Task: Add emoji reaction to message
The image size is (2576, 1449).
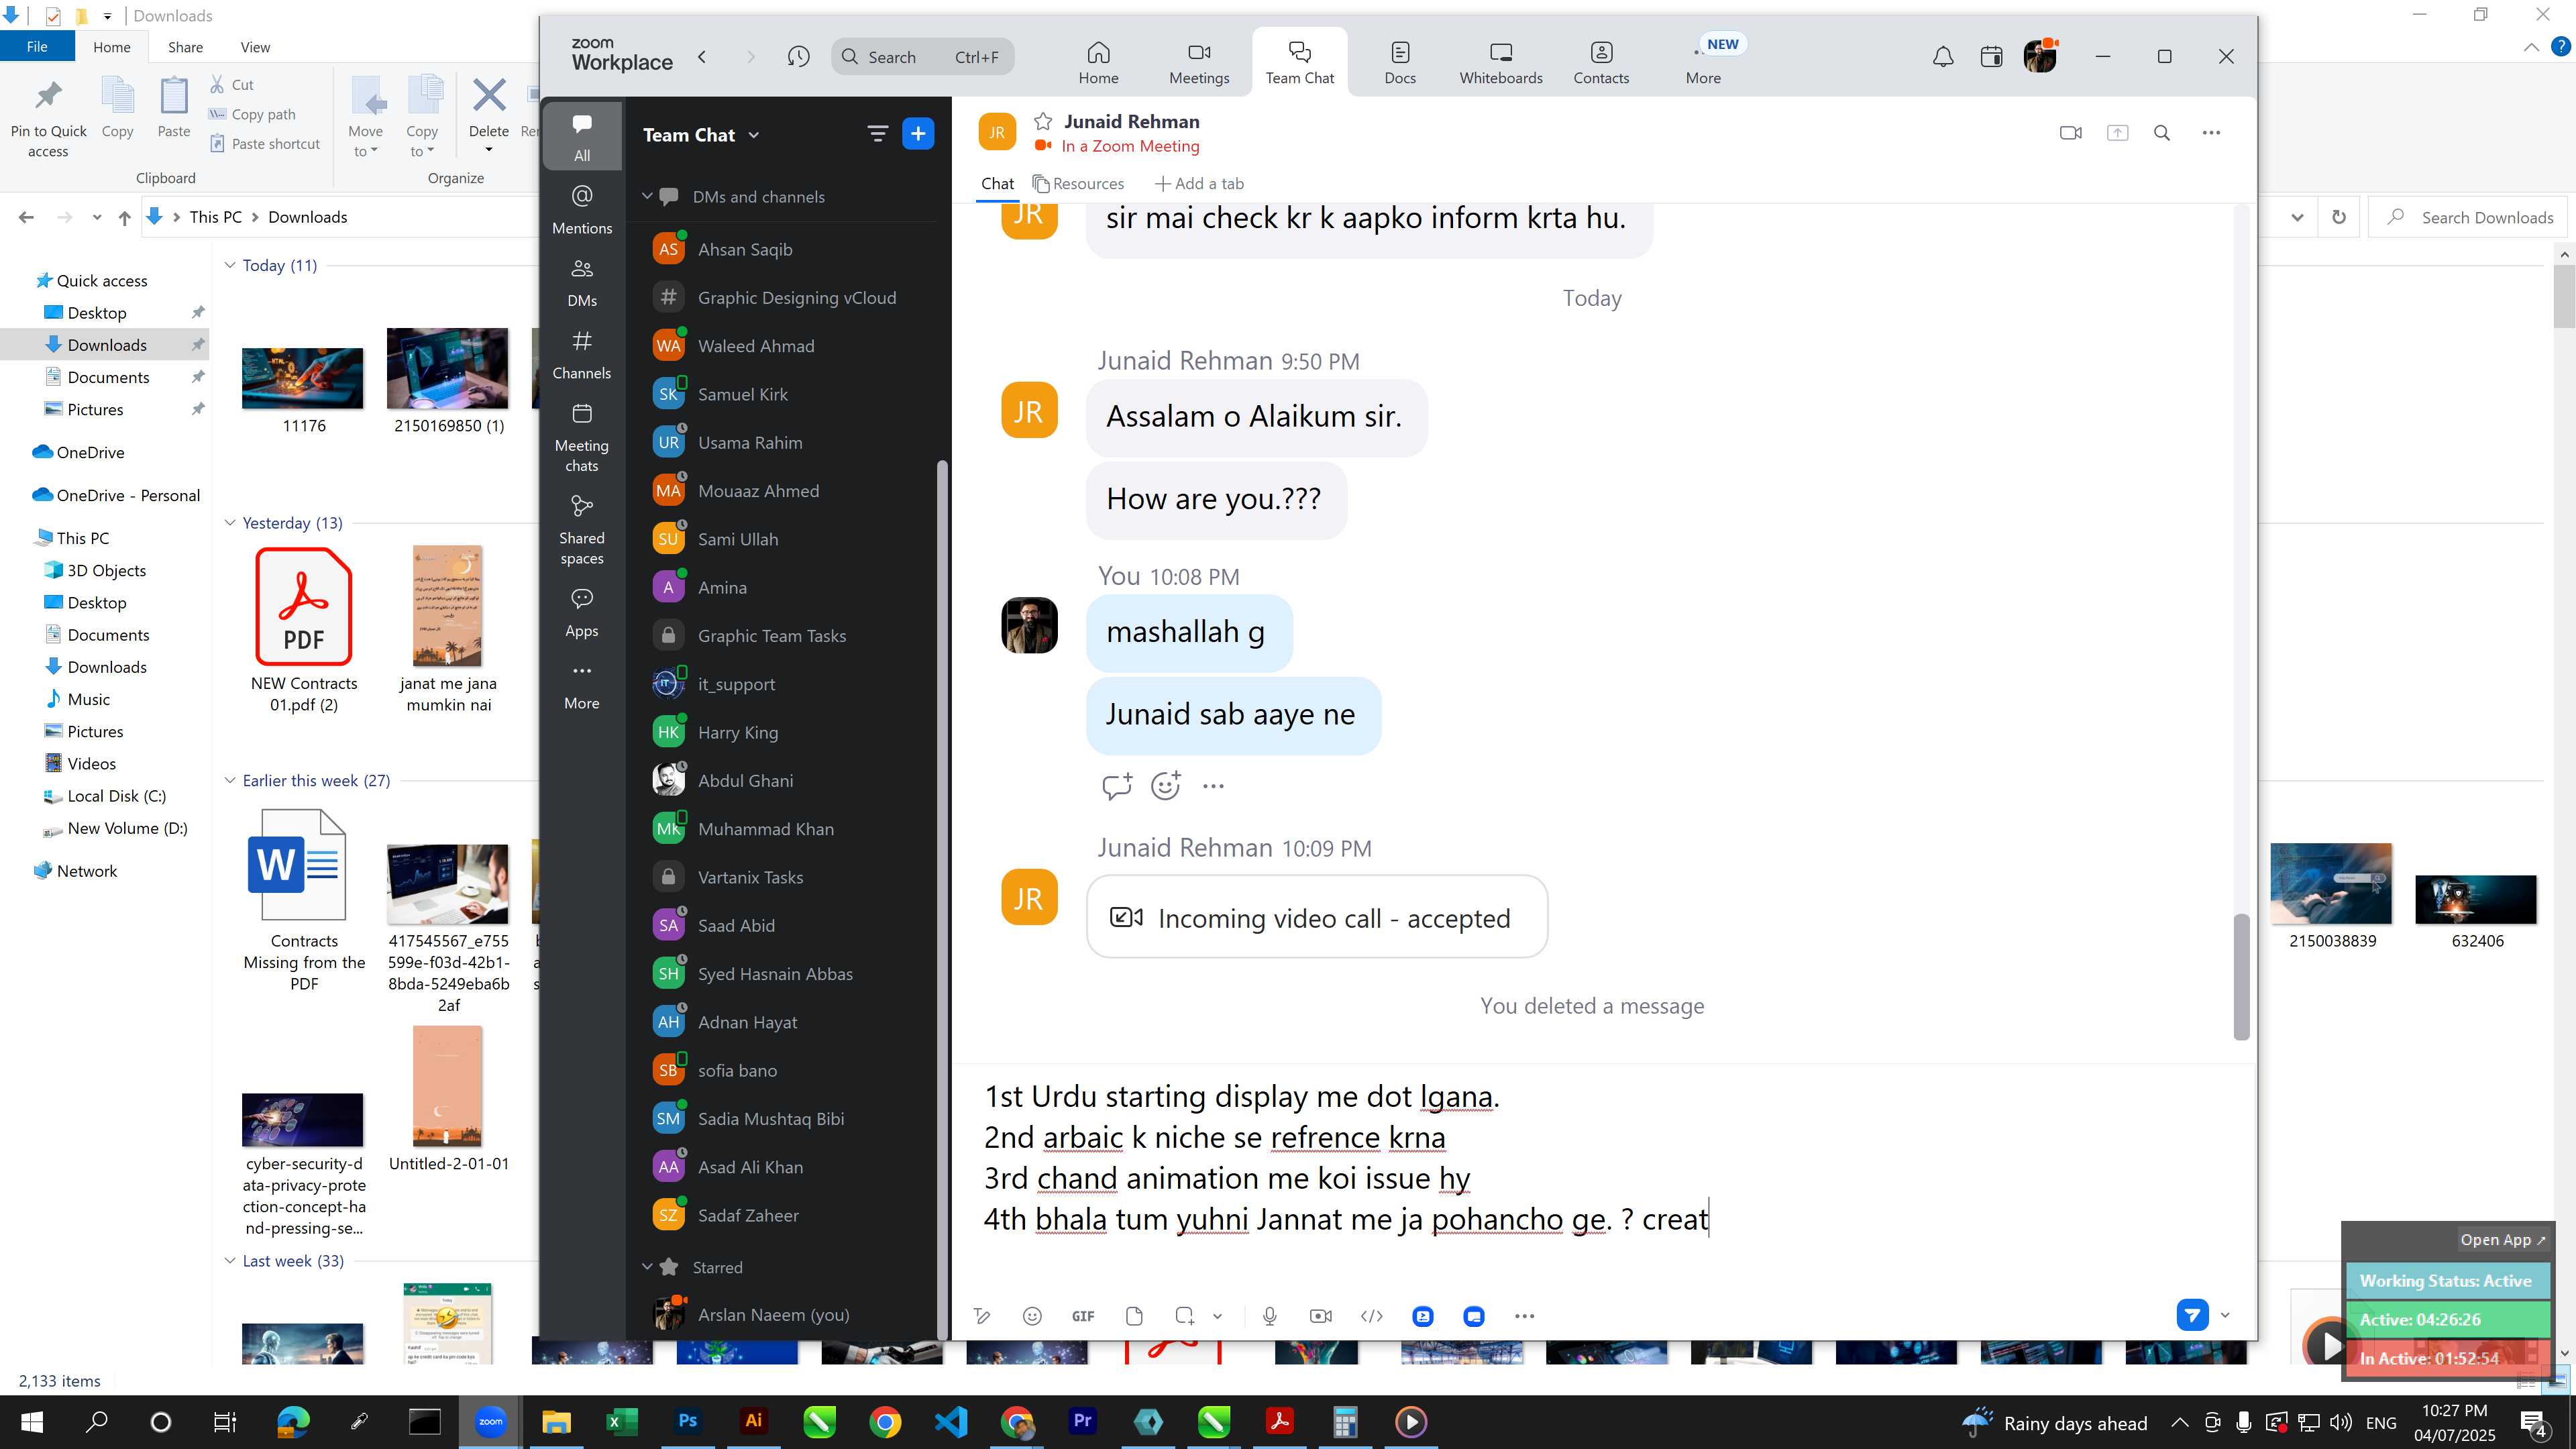Action: pos(1166,786)
